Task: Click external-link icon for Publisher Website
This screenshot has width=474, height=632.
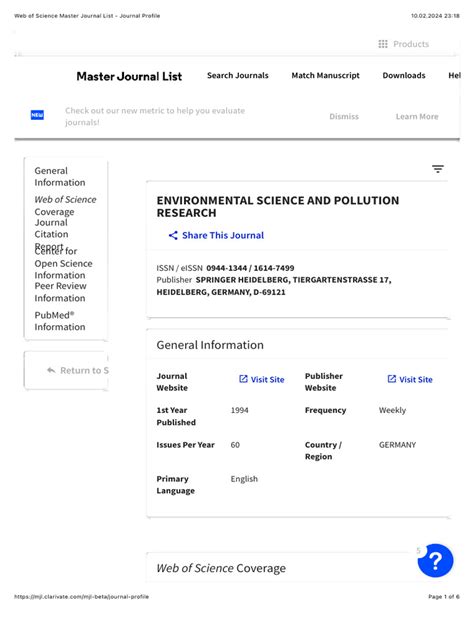Action: click(x=392, y=379)
